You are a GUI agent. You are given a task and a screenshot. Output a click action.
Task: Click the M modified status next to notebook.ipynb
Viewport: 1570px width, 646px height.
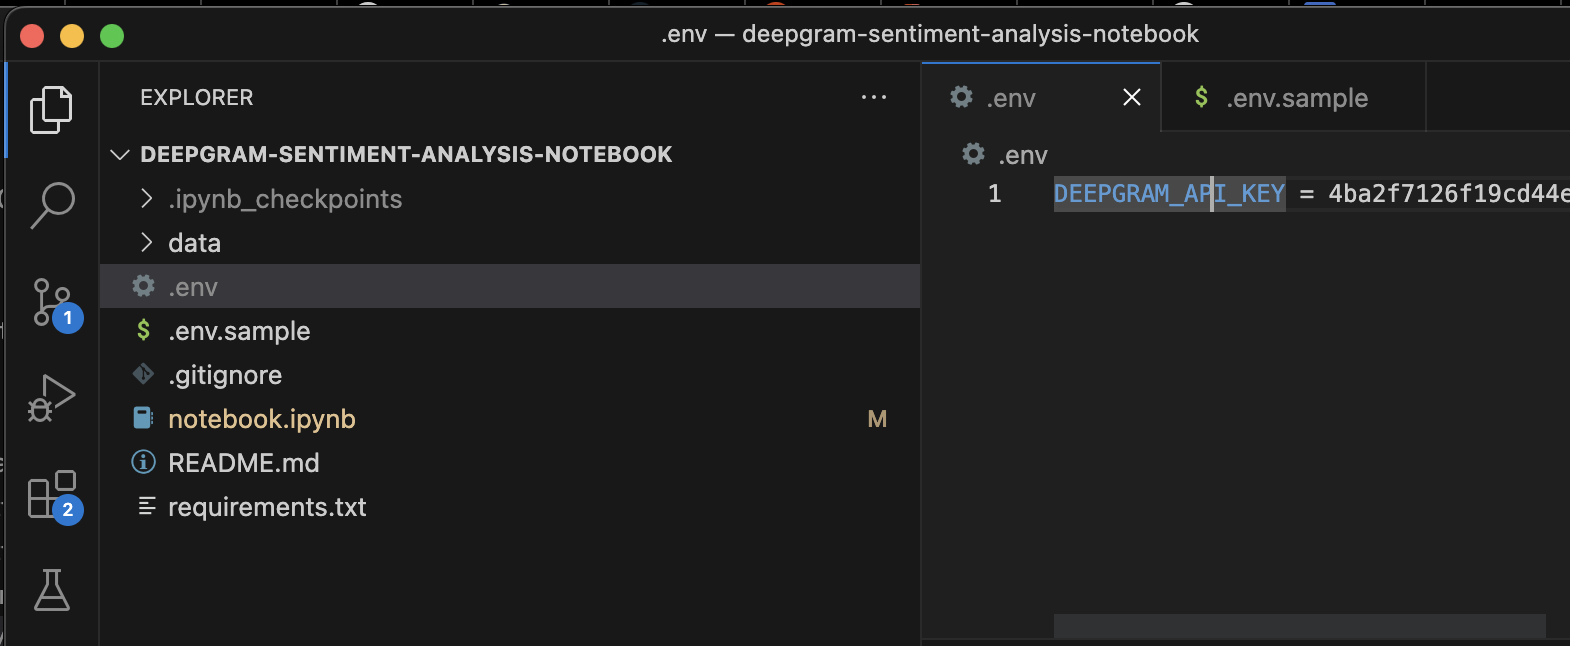pyautogui.click(x=877, y=419)
